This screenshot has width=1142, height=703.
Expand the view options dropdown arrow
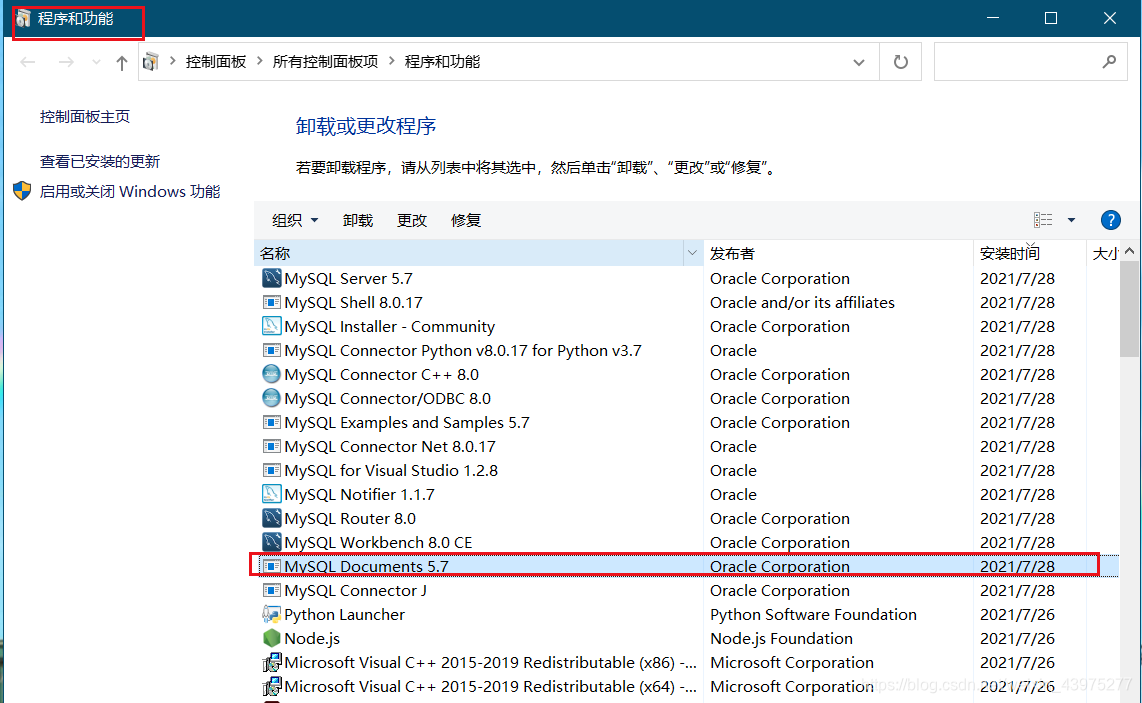tap(1071, 220)
